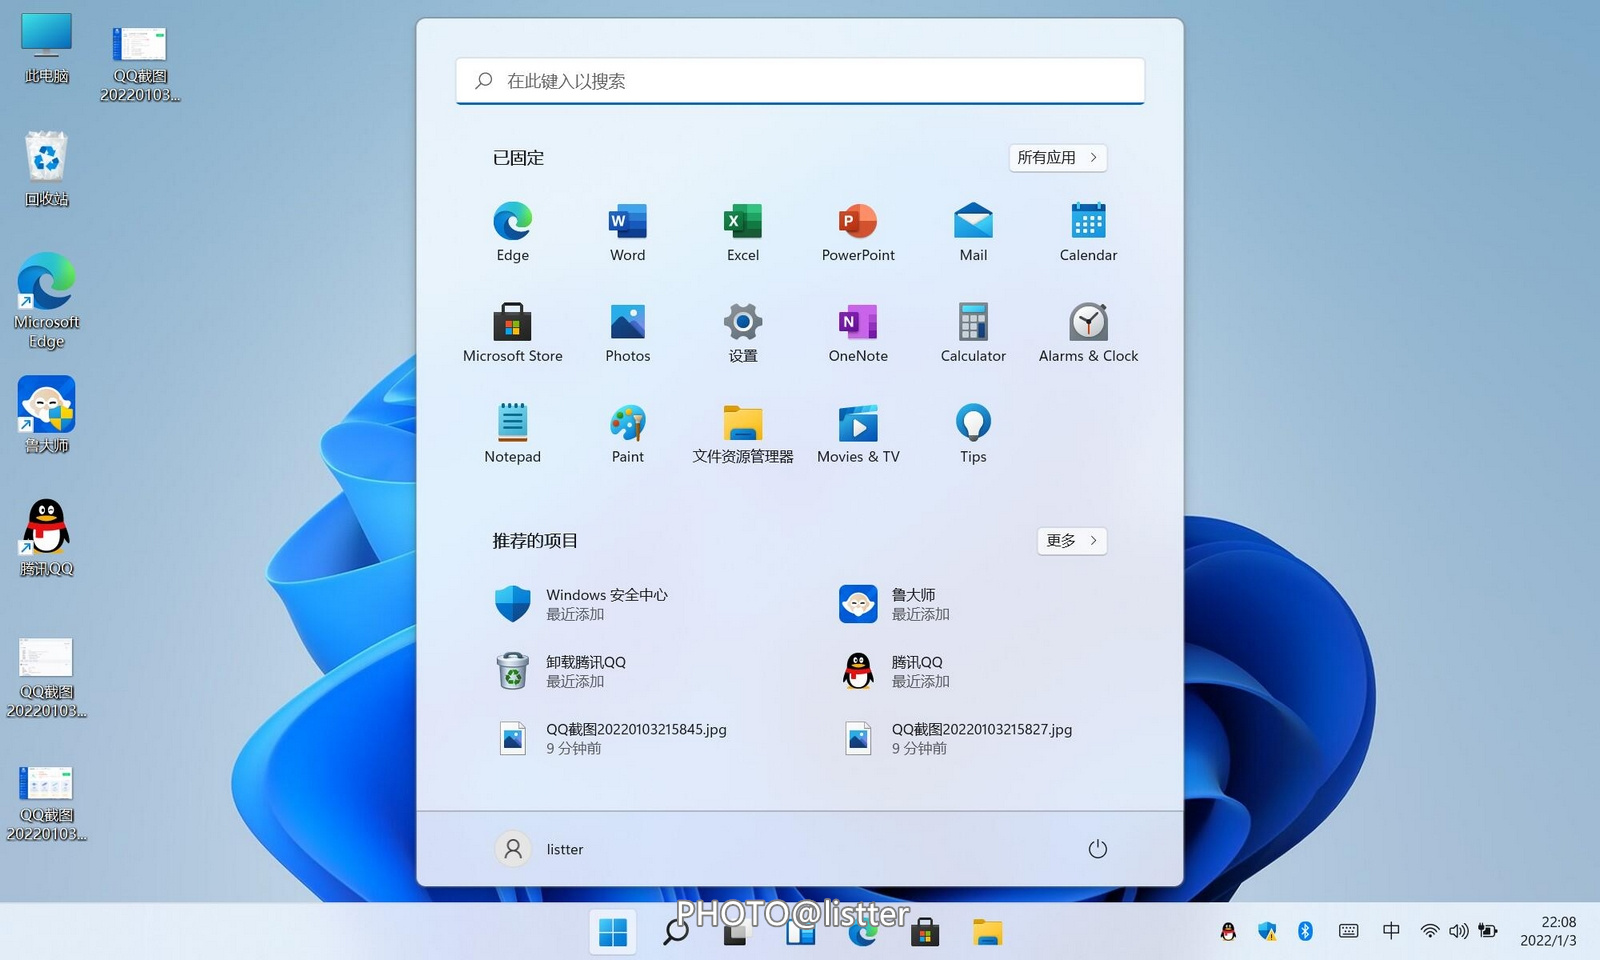
Task: Toggle the 中 input method indicator
Action: point(1390,931)
